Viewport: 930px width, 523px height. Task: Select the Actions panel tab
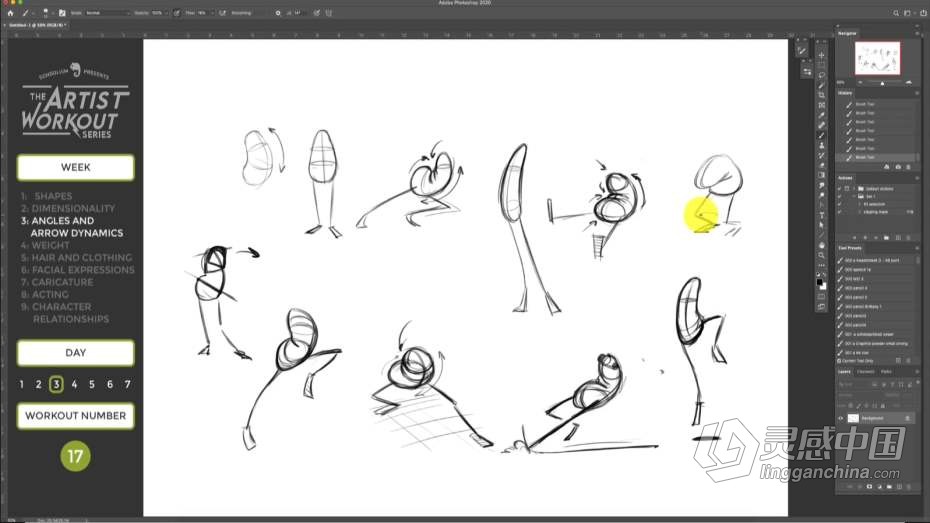[x=845, y=178]
